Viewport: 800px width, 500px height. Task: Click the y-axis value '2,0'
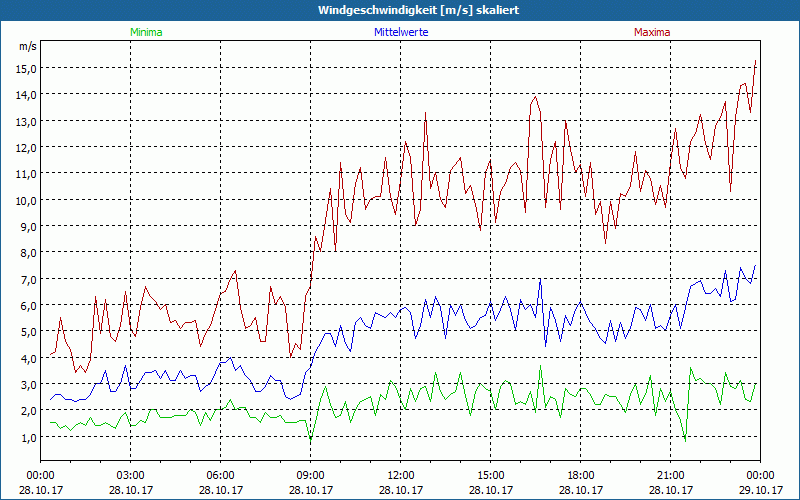(28, 411)
